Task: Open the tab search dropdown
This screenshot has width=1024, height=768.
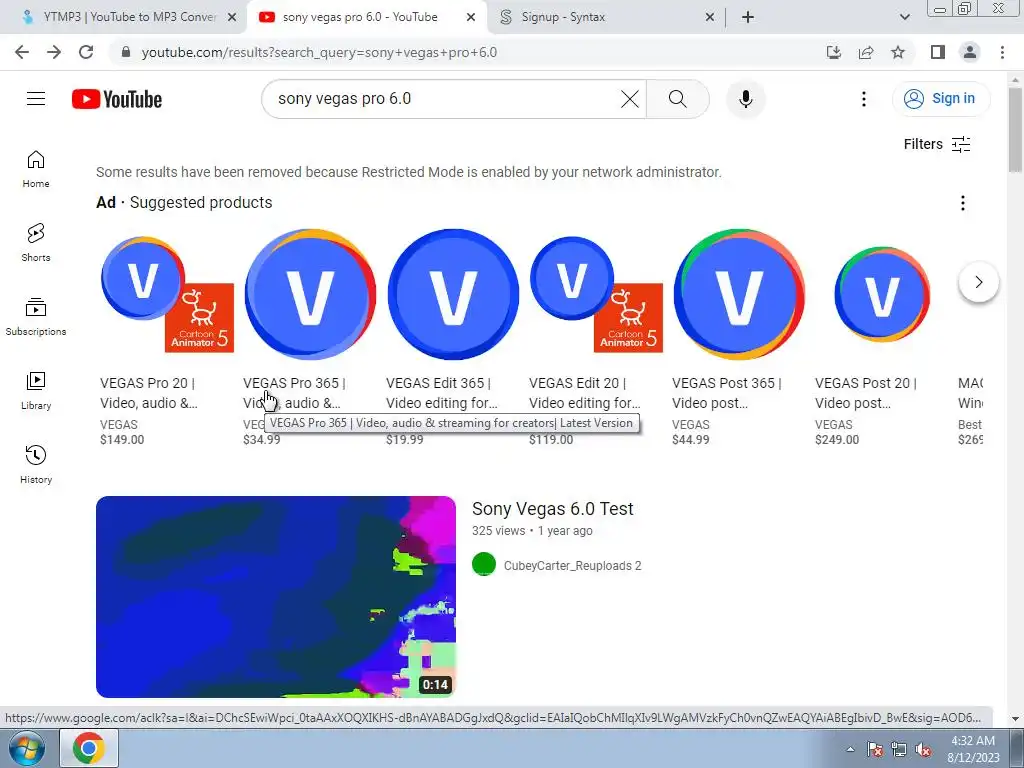Action: pyautogui.click(x=904, y=17)
